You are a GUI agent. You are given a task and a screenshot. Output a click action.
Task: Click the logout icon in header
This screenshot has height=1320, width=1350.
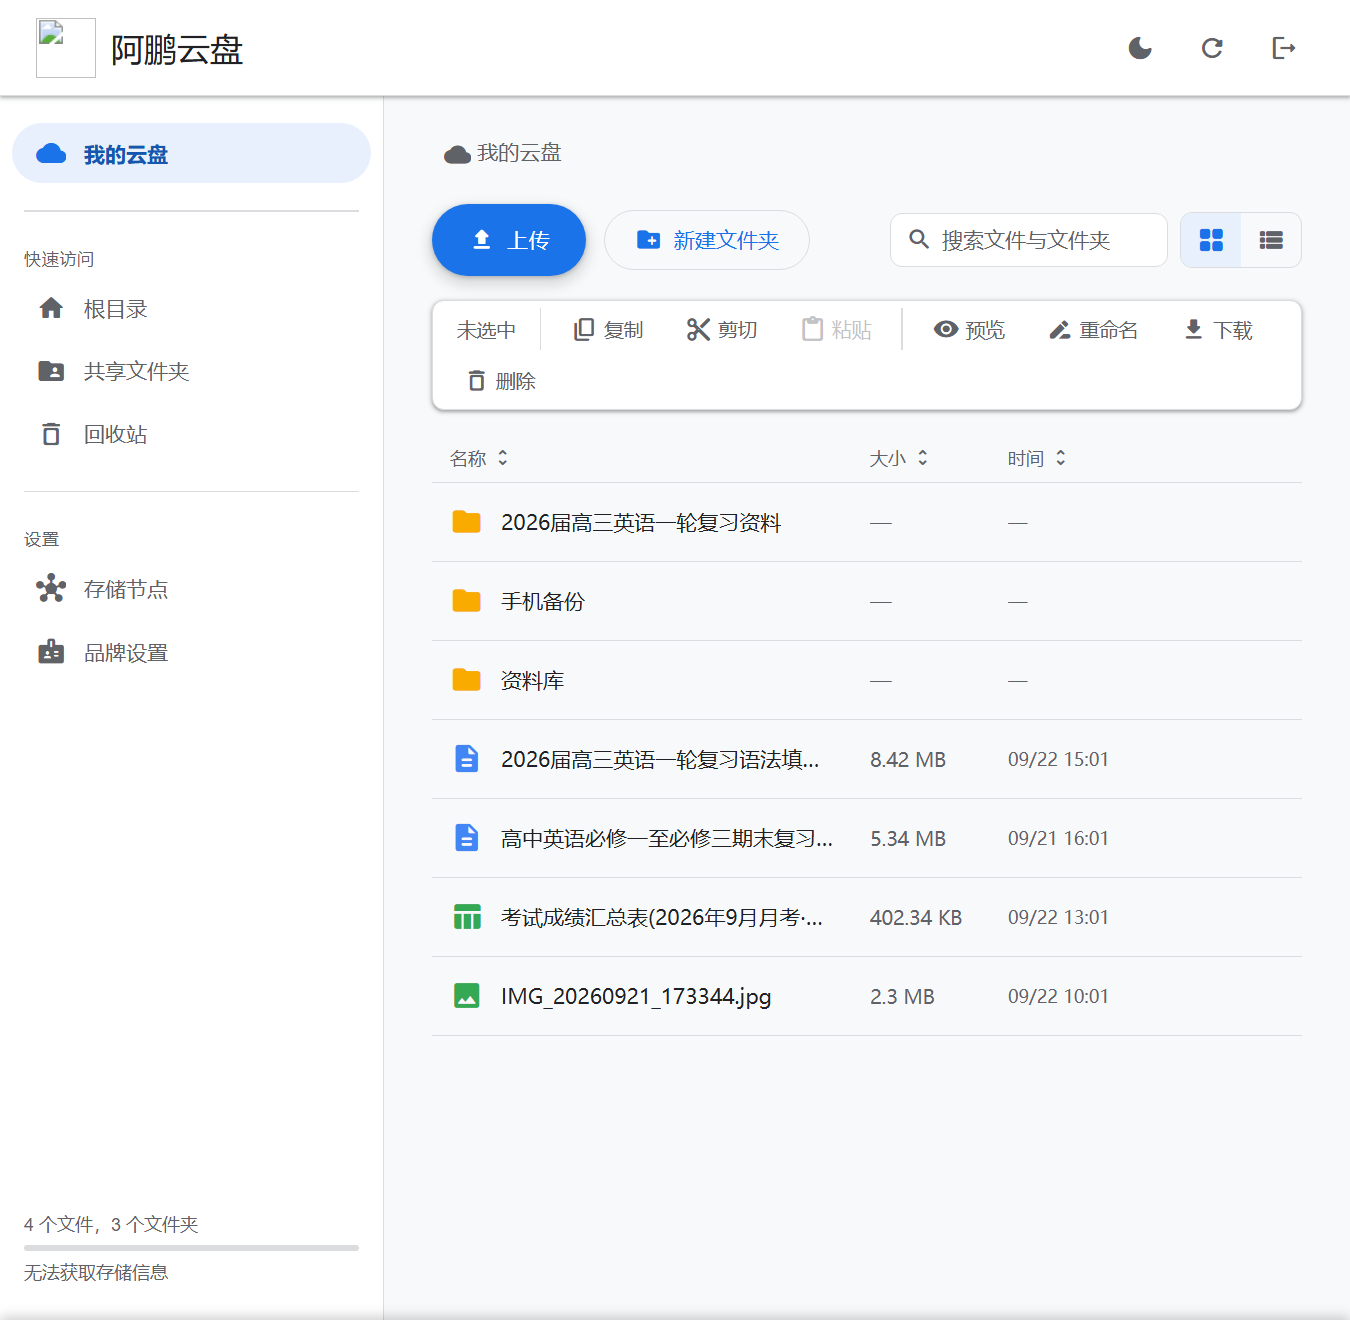[x=1284, y=48]
